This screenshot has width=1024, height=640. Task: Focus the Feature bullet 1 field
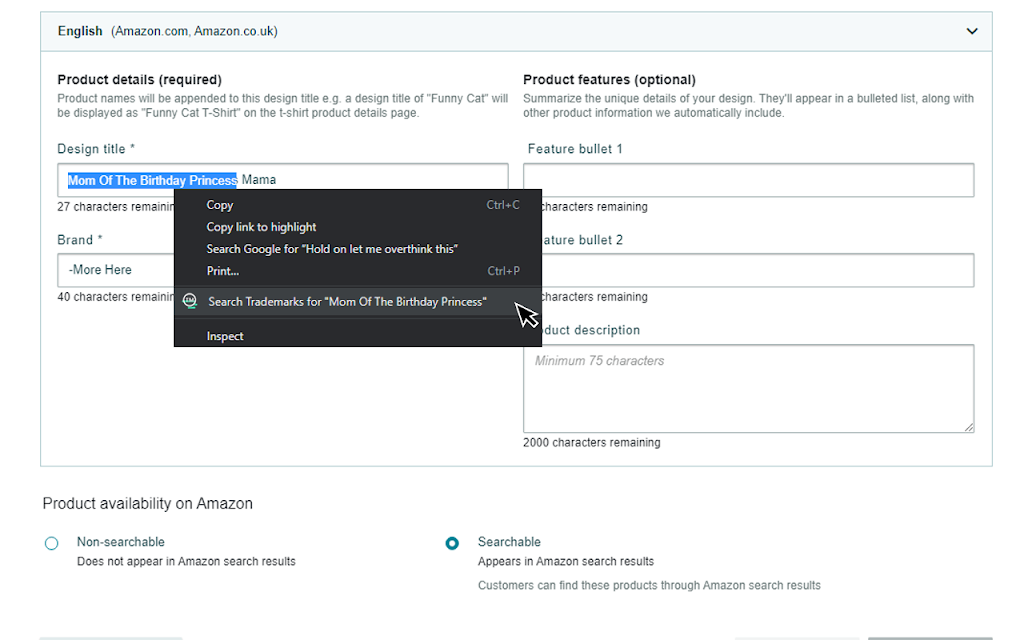pos(748,180)
